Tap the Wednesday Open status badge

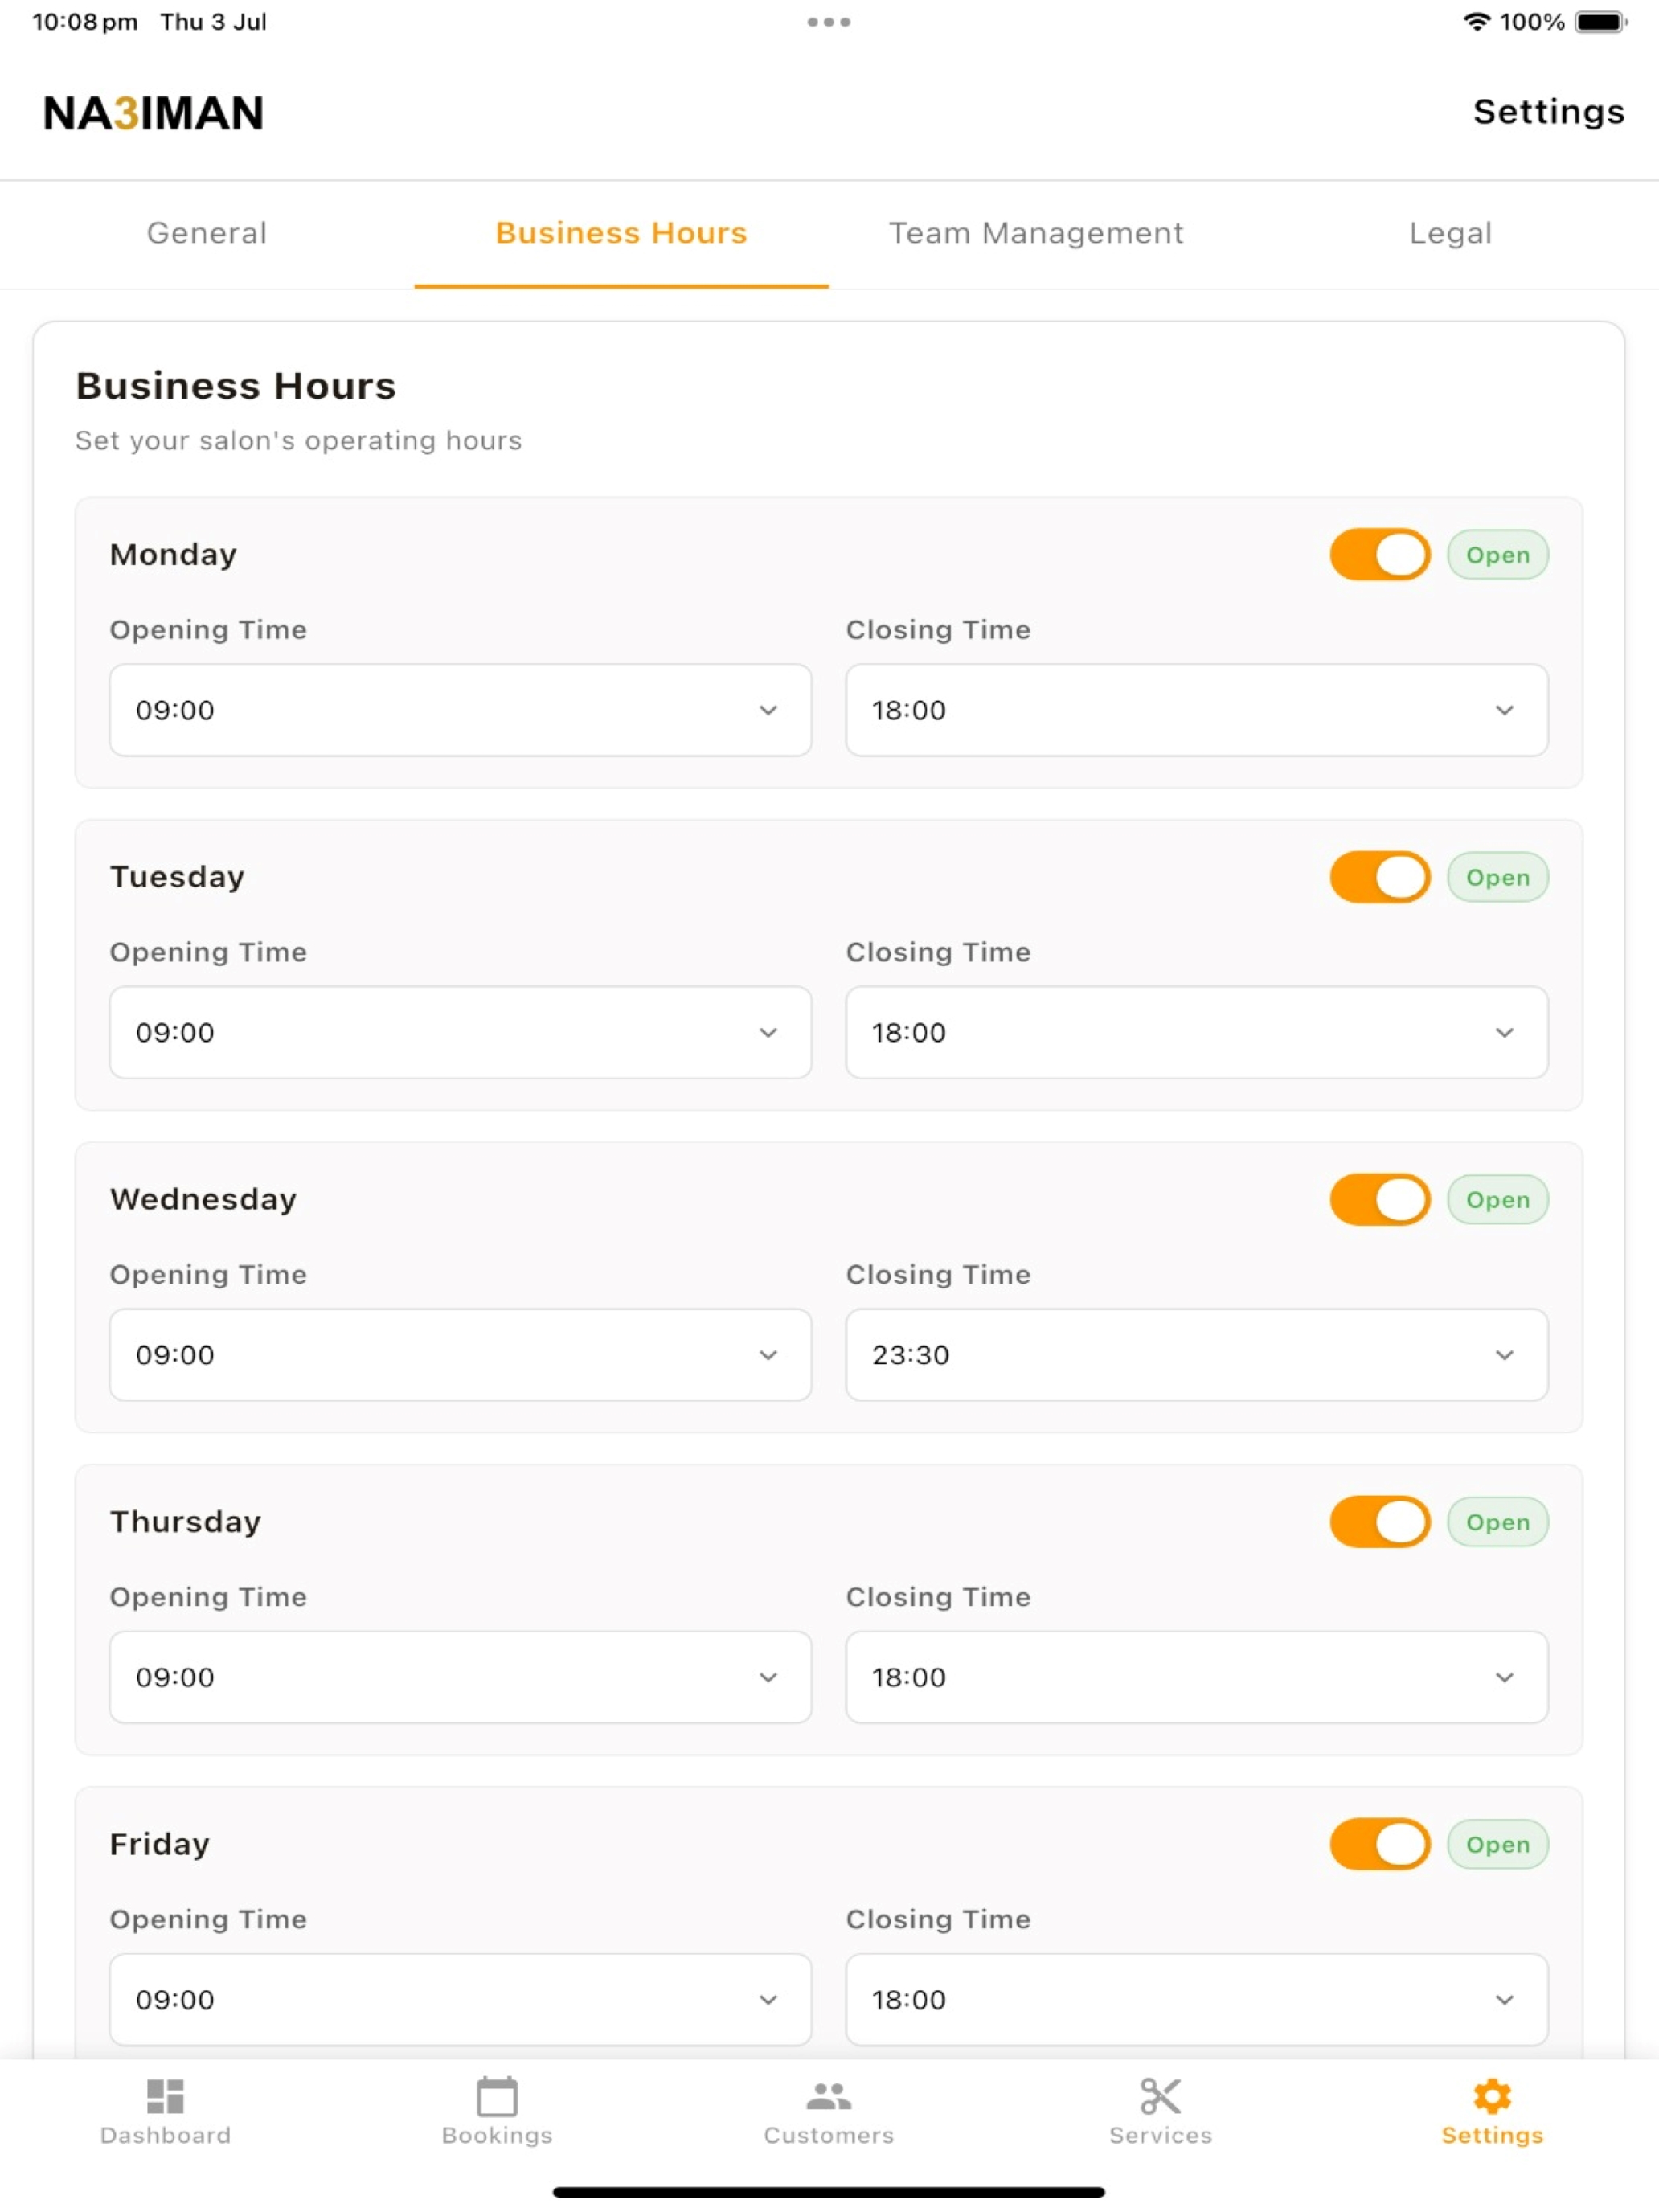click(x=1497, y=1199)
